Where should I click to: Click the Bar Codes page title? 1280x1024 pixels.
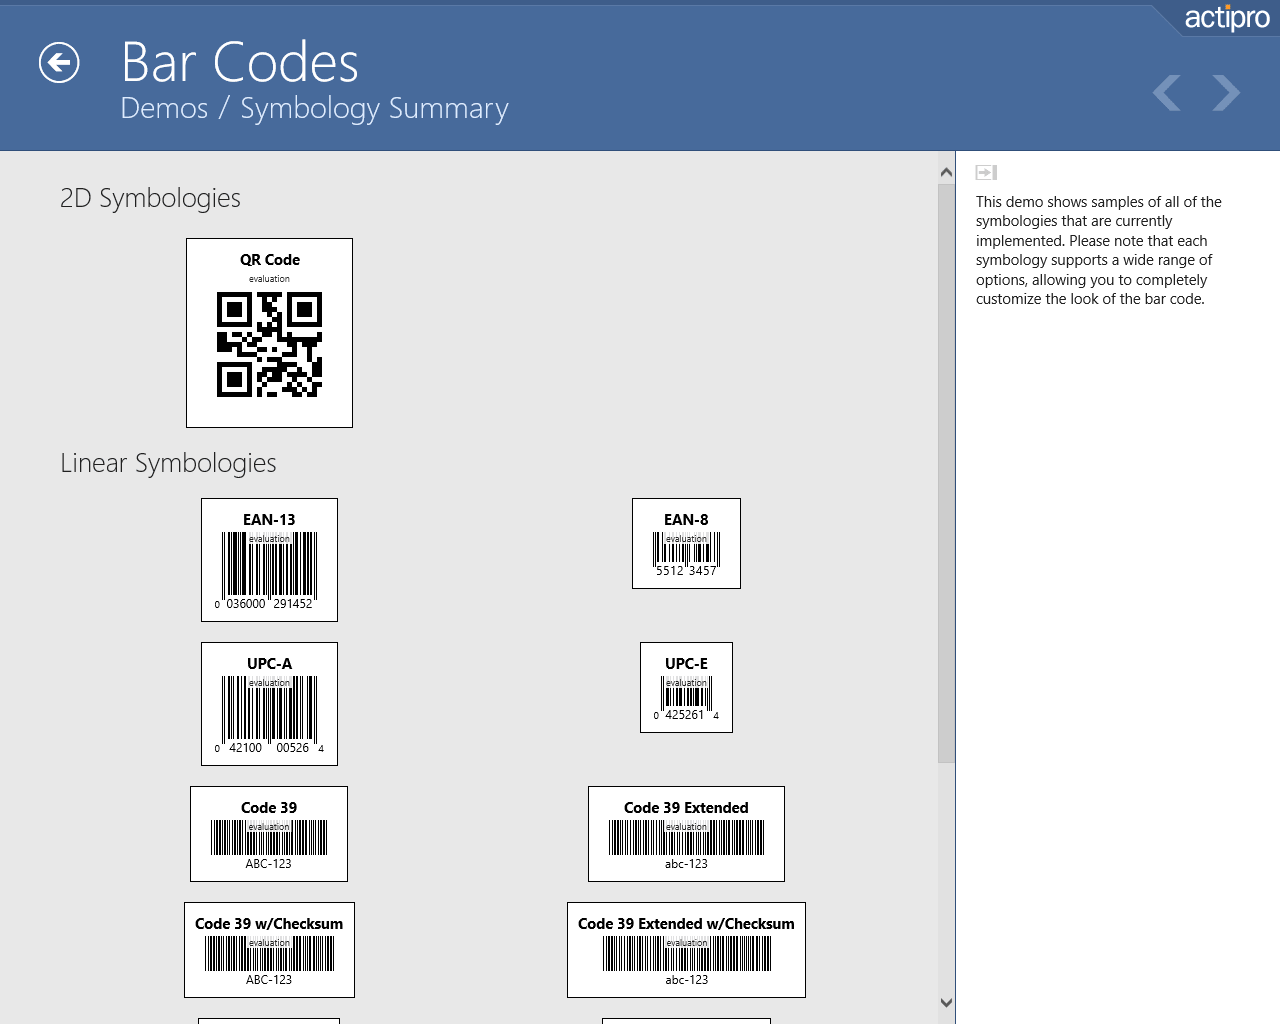tap(240, 62)
